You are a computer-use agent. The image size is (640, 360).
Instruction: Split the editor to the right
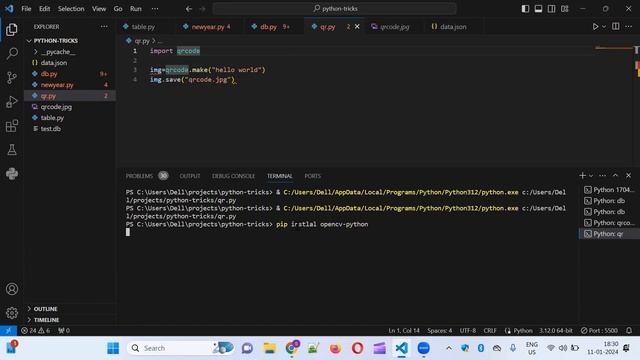[x=616, y=27]
